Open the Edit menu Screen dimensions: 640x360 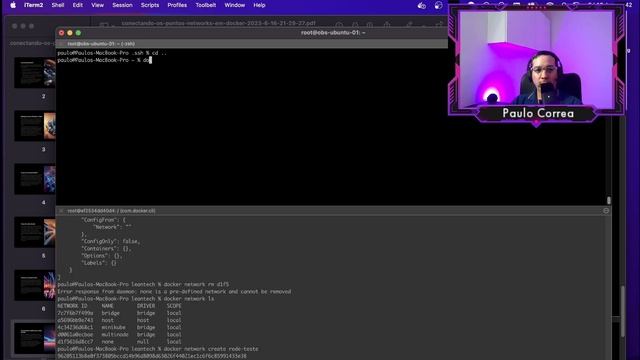[78, 5]
